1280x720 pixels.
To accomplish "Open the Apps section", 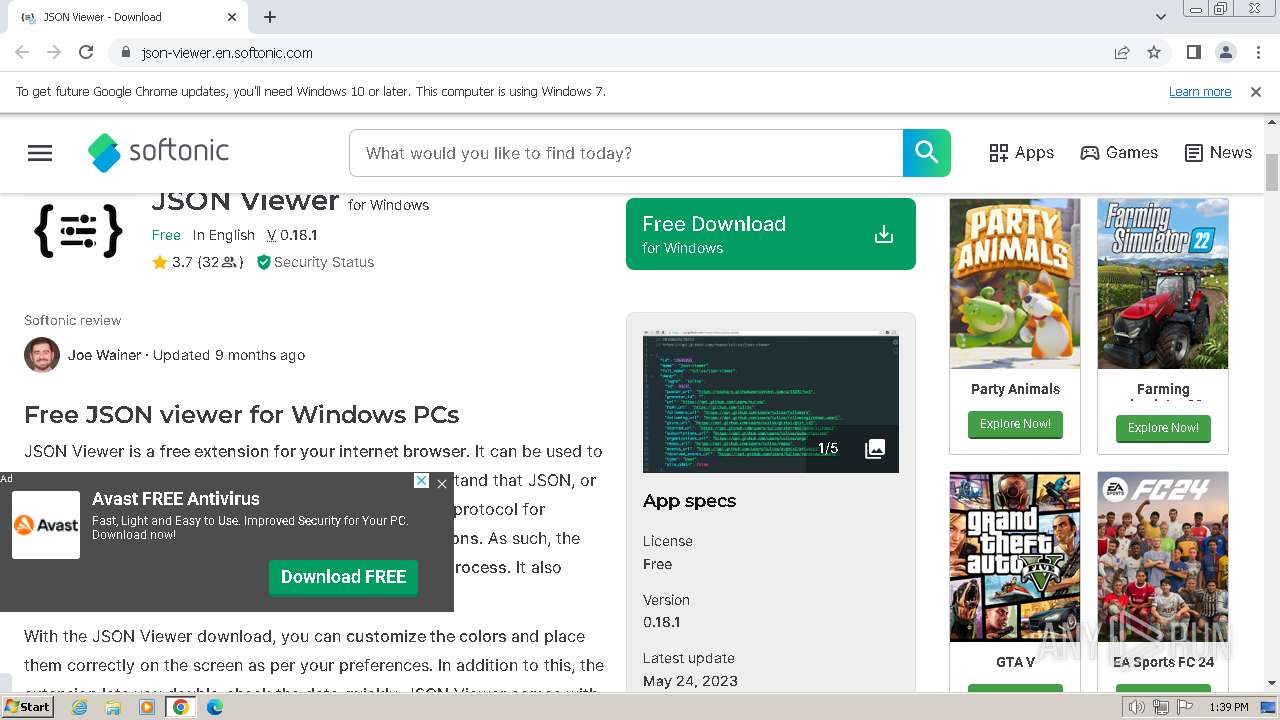I will [1021, 153].
